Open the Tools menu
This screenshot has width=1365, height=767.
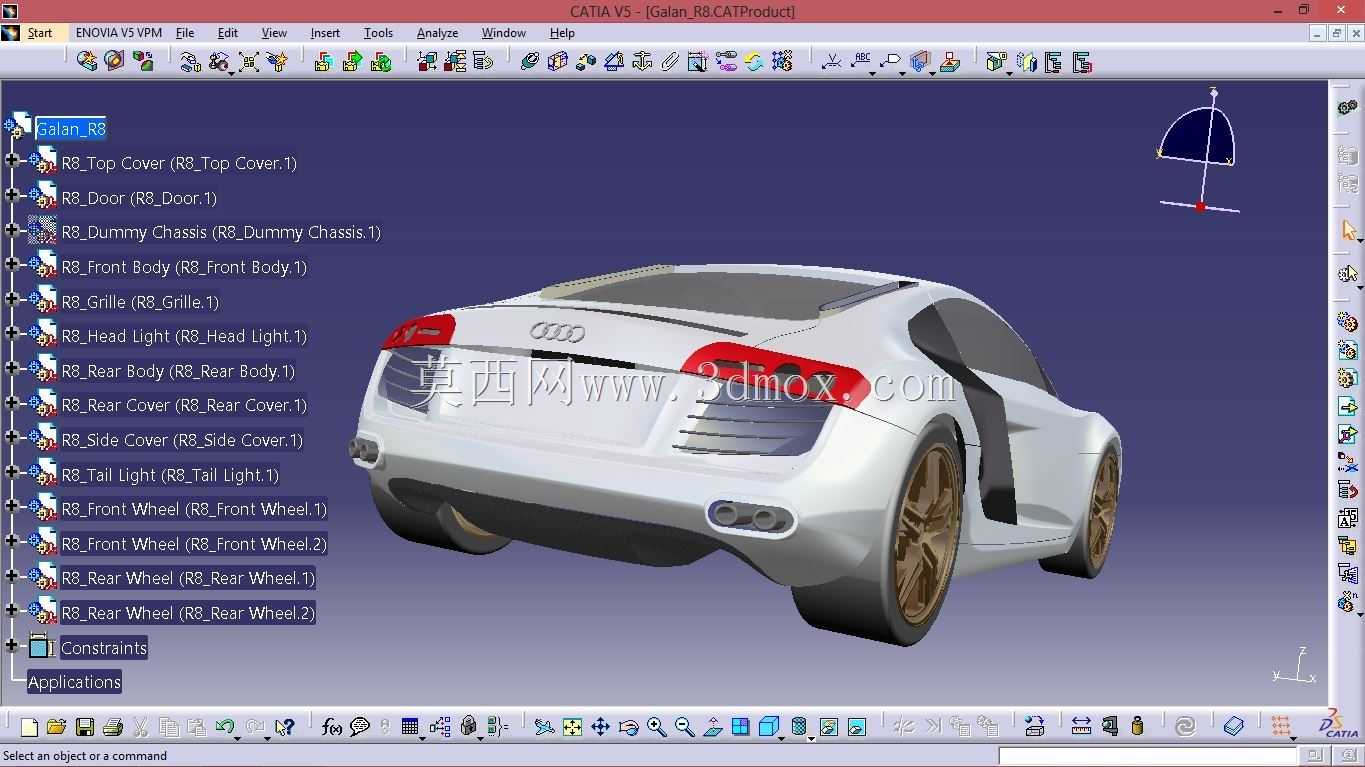pyautogui.click(x=378, y=33)
